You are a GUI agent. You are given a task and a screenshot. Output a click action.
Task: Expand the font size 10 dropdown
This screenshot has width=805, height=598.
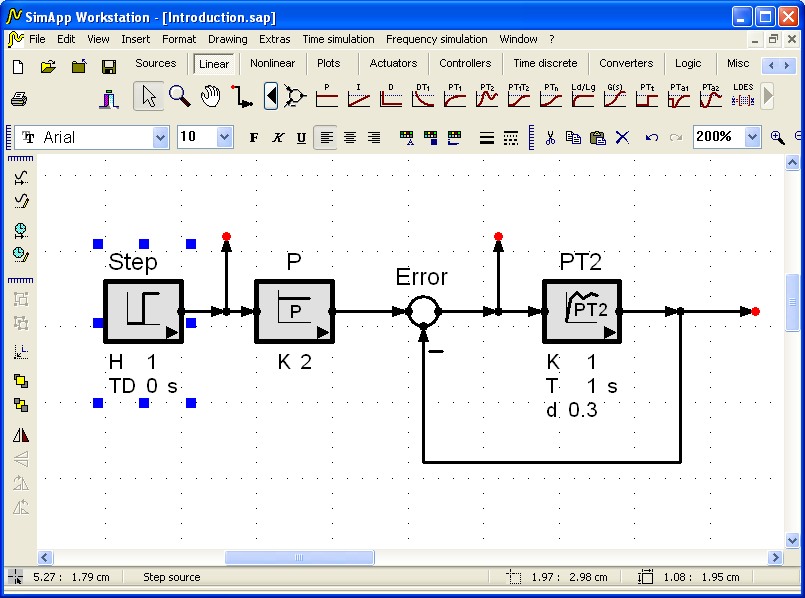pos(224,138)
